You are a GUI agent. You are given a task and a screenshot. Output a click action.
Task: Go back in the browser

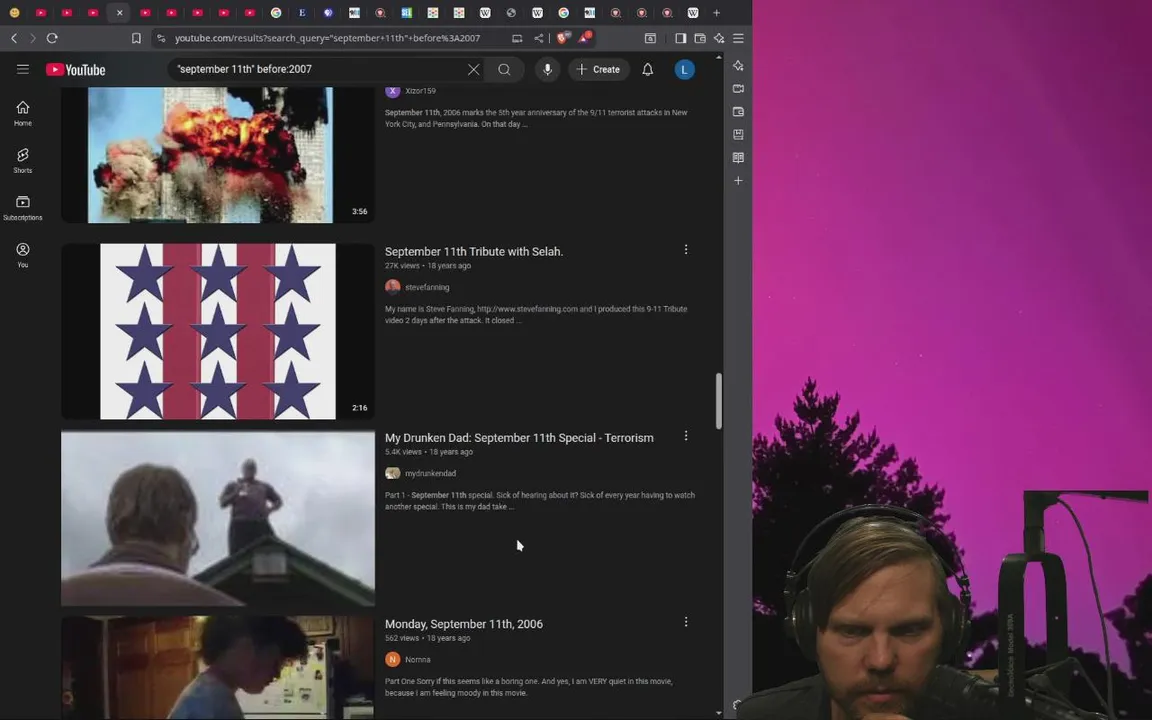(14, 38)
